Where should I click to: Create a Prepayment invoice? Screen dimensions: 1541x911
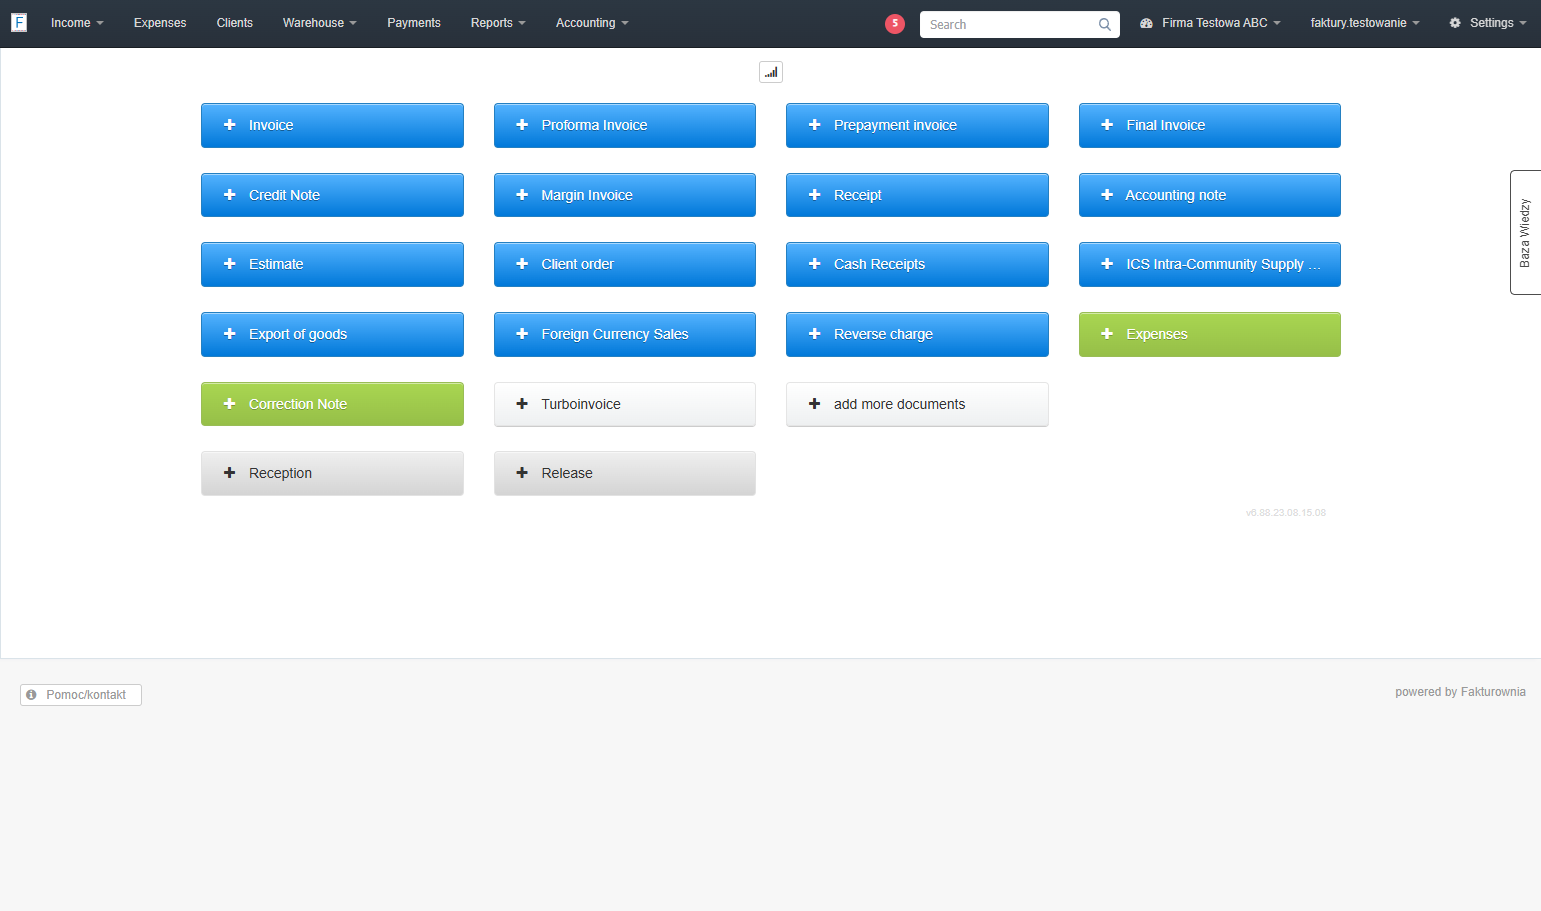917,125
